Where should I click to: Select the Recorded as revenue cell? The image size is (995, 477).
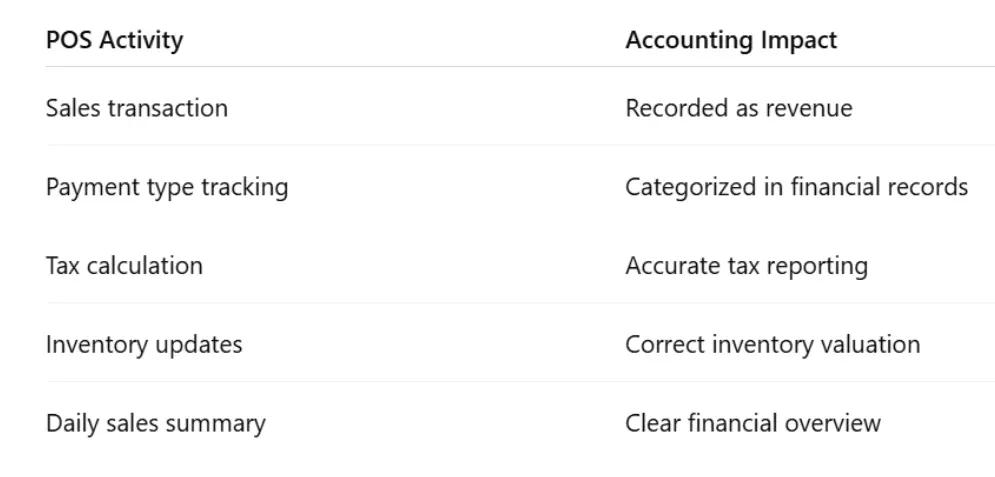[738, 108]
